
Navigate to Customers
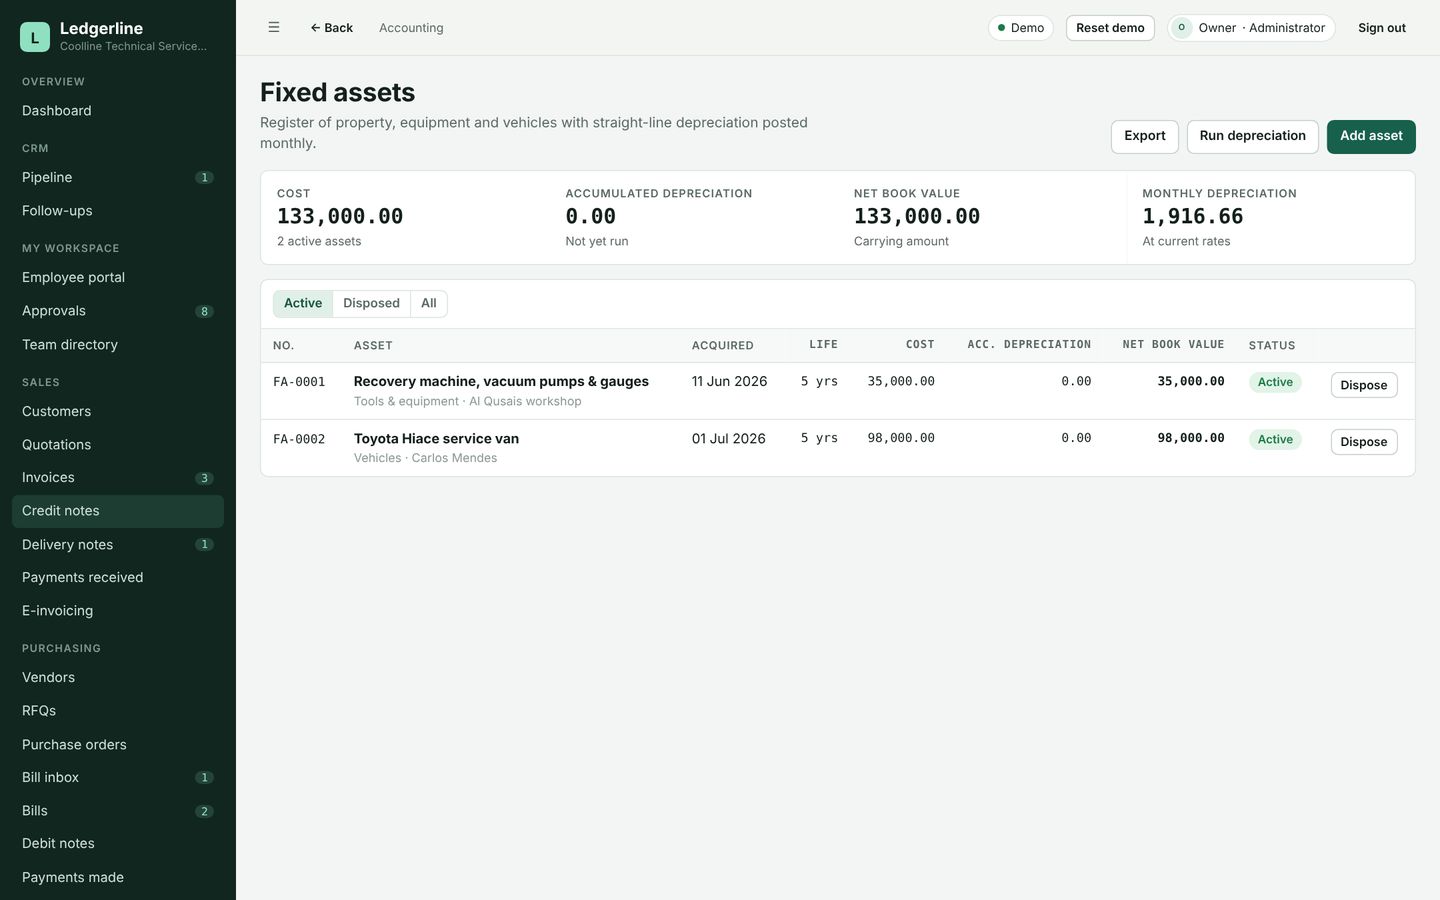118,412
